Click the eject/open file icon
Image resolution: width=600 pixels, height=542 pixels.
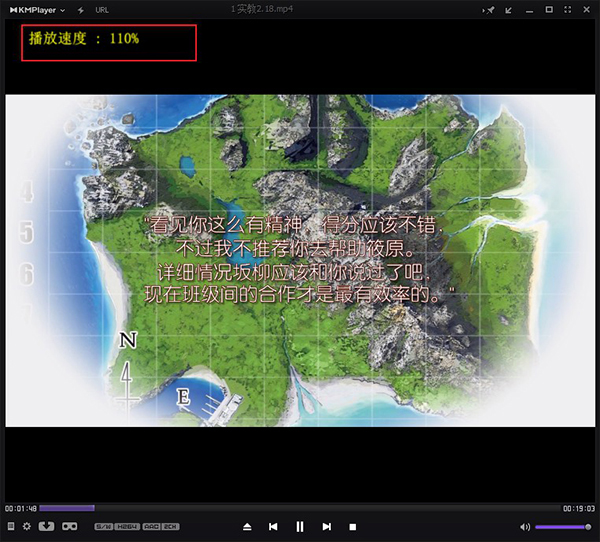[x=247, y=526]
